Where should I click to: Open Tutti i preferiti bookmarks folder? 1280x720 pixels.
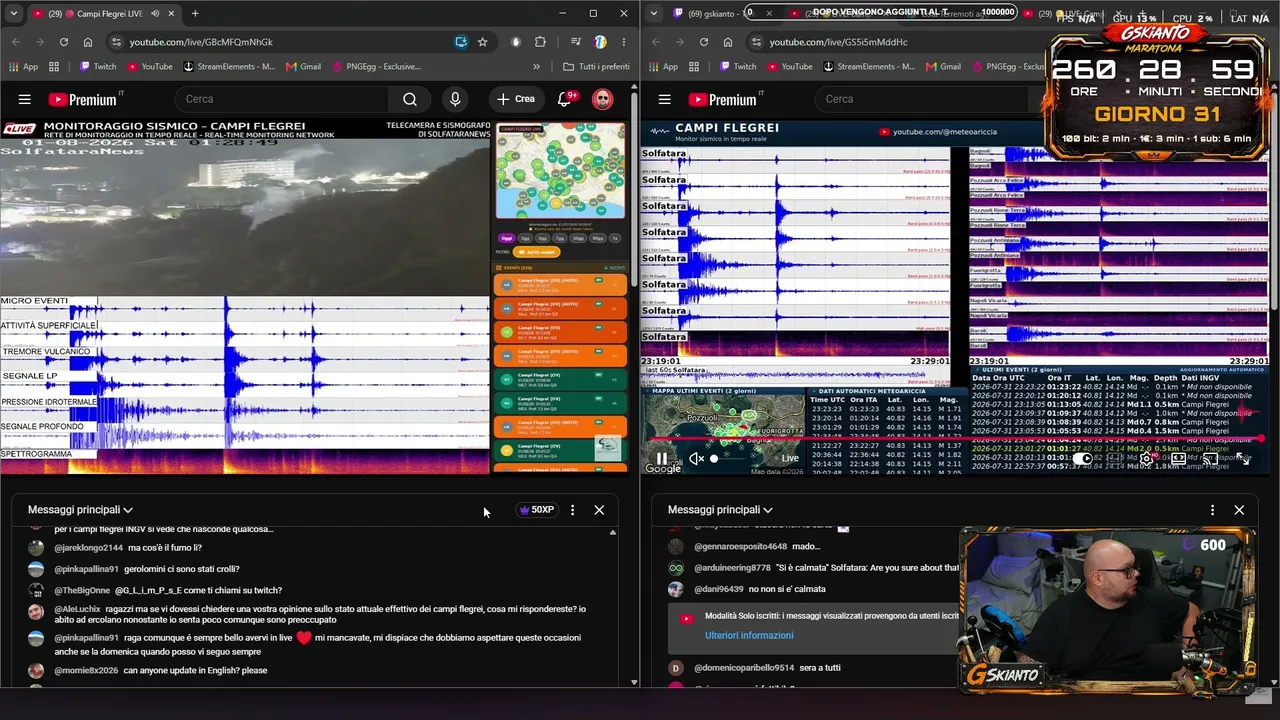click(x=597, y=67)
